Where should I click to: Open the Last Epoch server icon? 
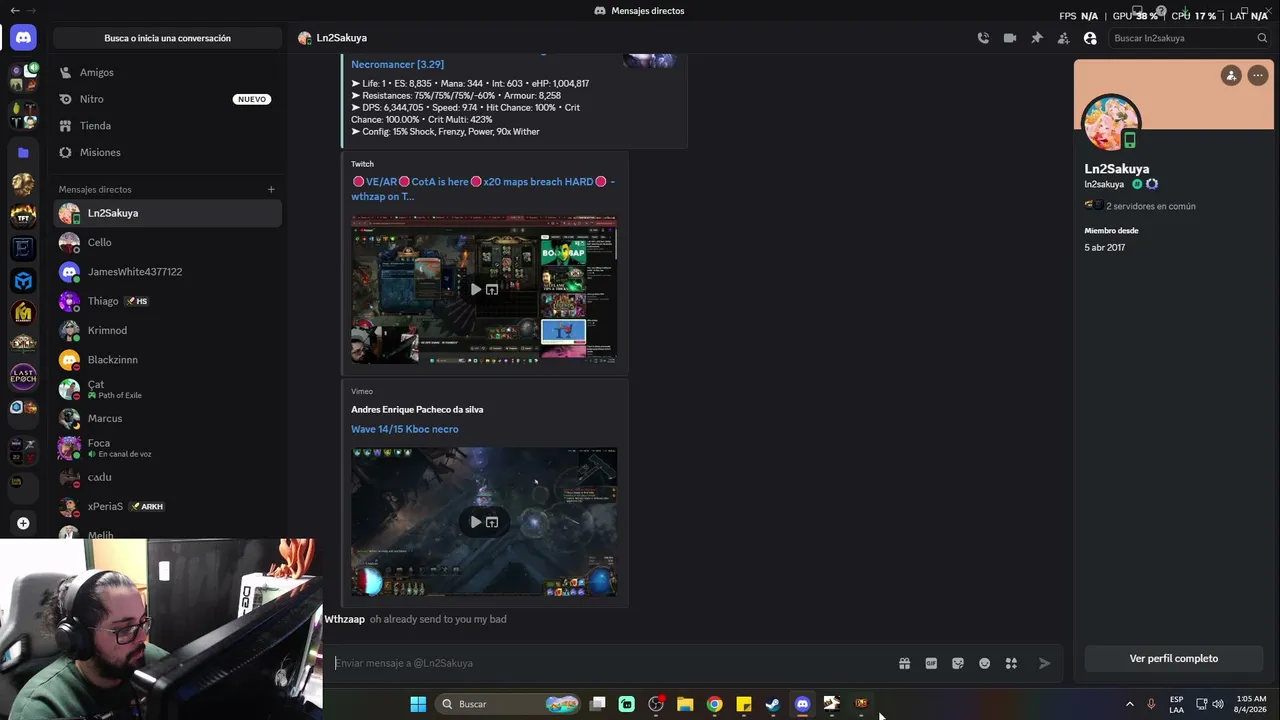click(x=23, y=376)
